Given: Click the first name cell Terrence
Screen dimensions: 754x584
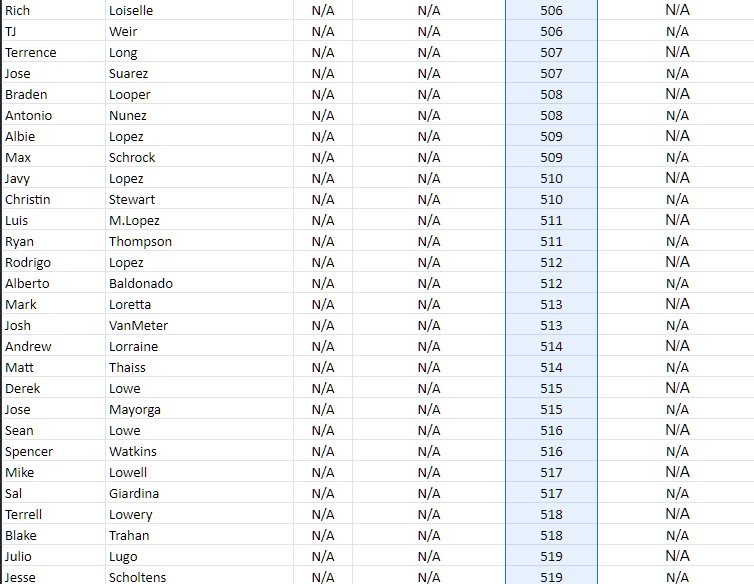Looking at the screenshot, I should tap(54, 51).
